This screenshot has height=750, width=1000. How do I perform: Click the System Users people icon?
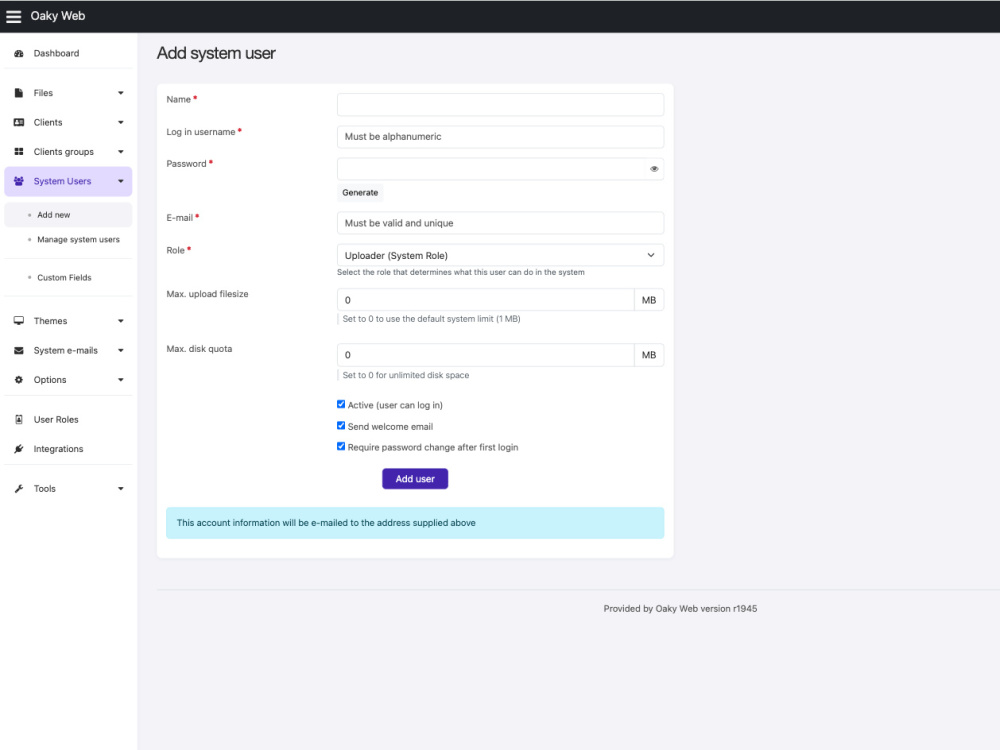coord(18,181)
